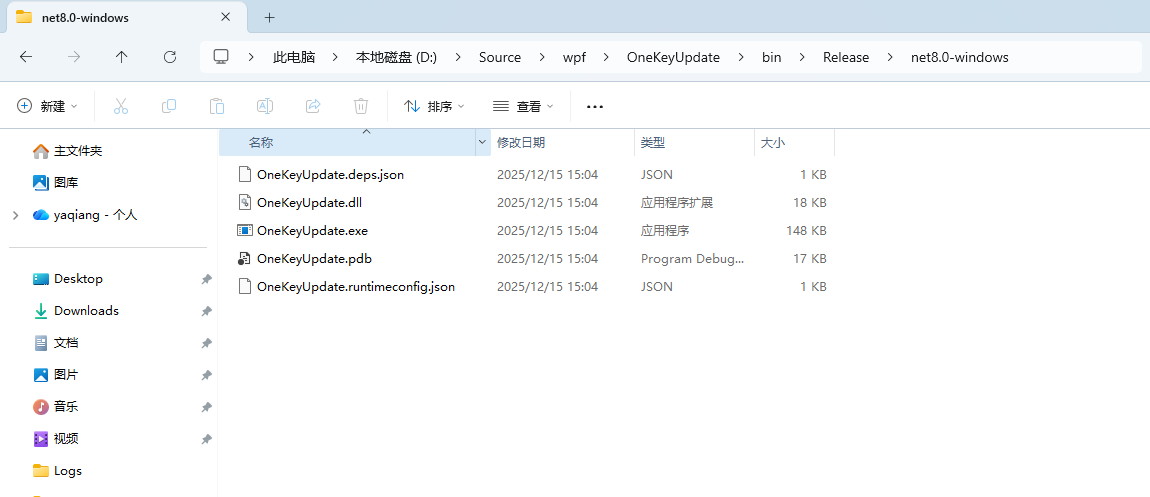Screen dimensions: 1150x497
Task: Open Desktop in sidebar
Action: (68, 279)
